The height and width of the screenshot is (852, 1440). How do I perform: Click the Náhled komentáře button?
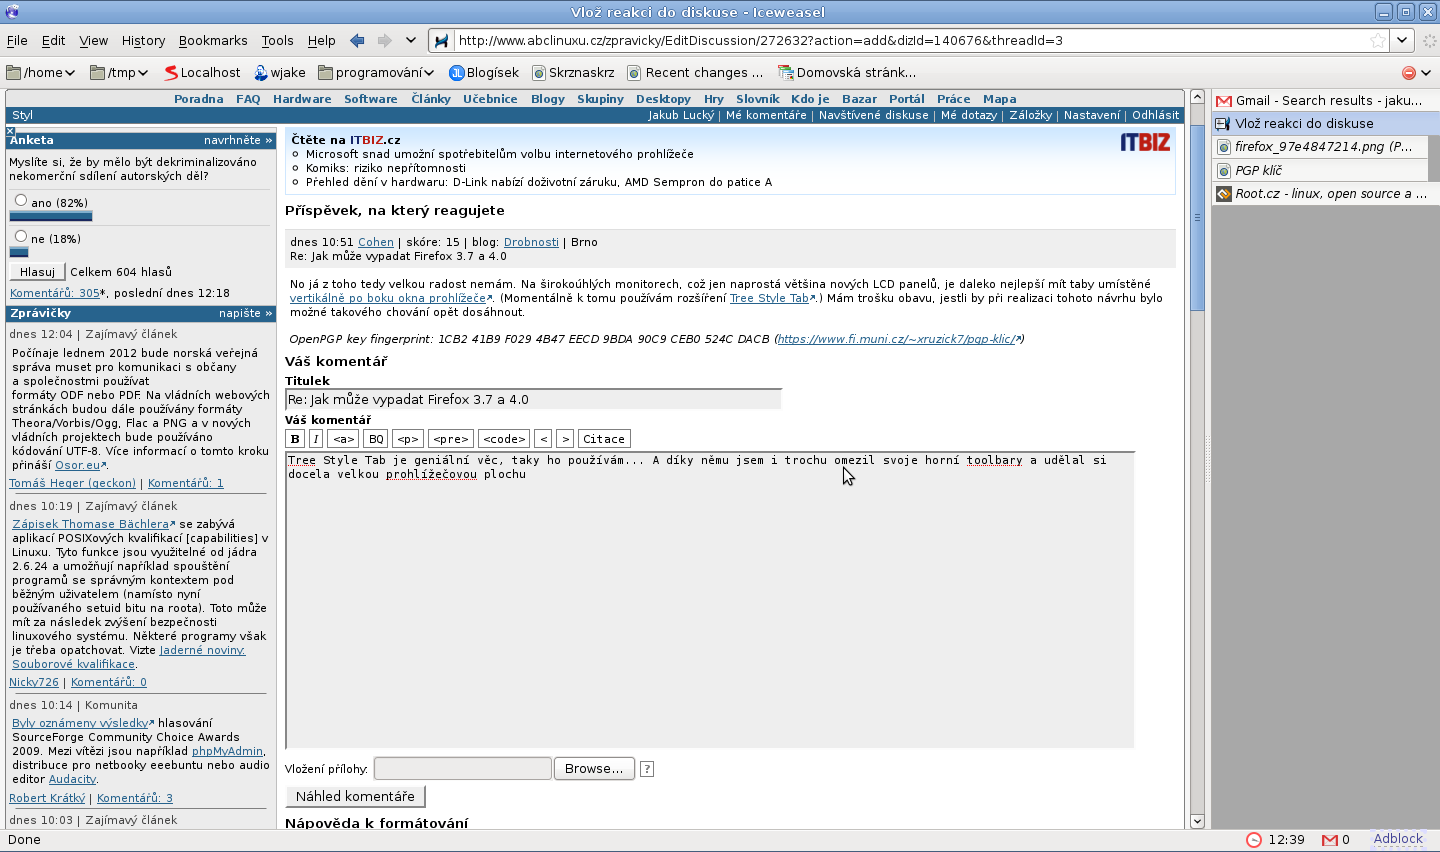point(355,797)
